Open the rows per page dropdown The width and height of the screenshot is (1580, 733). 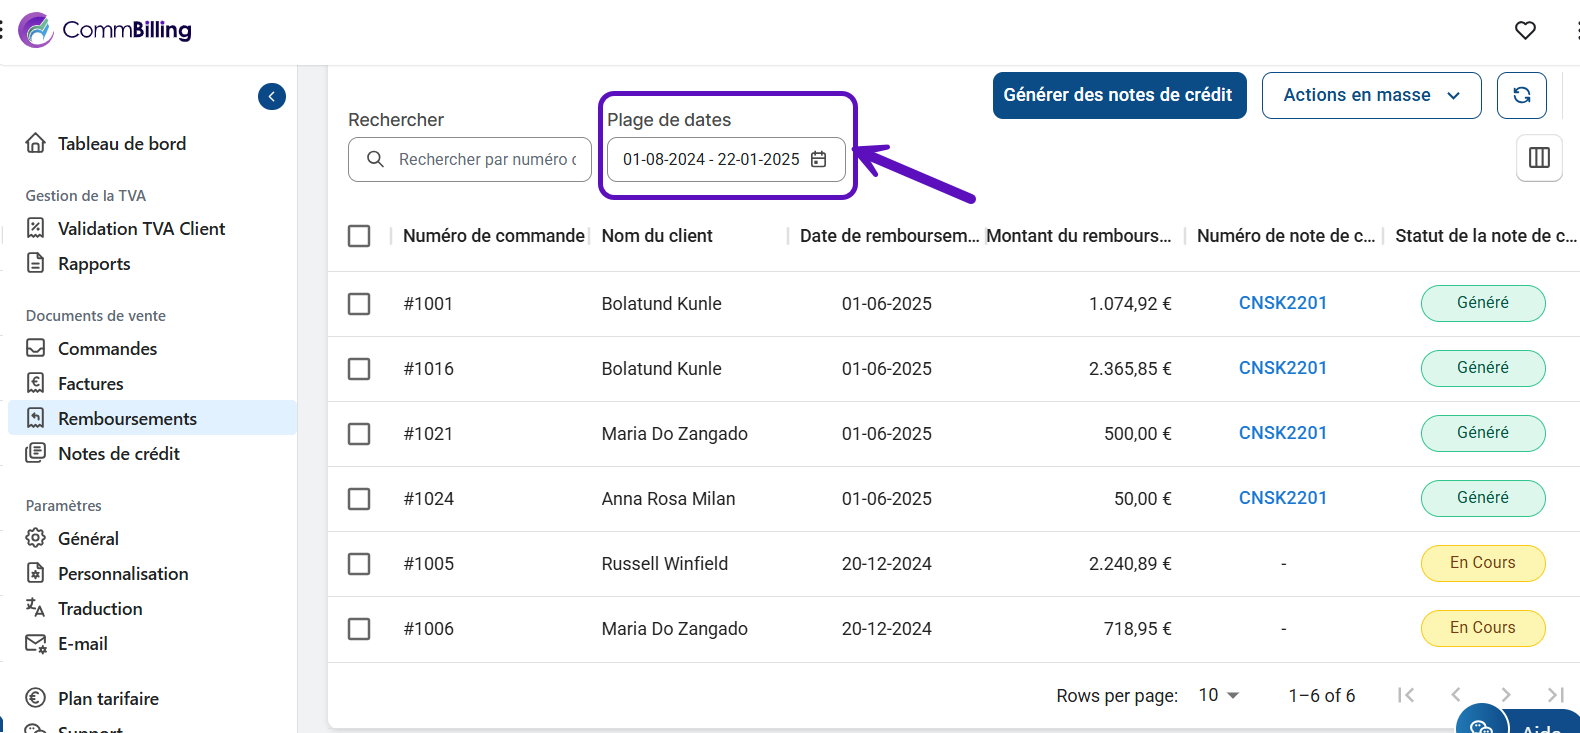(1218, 695)
